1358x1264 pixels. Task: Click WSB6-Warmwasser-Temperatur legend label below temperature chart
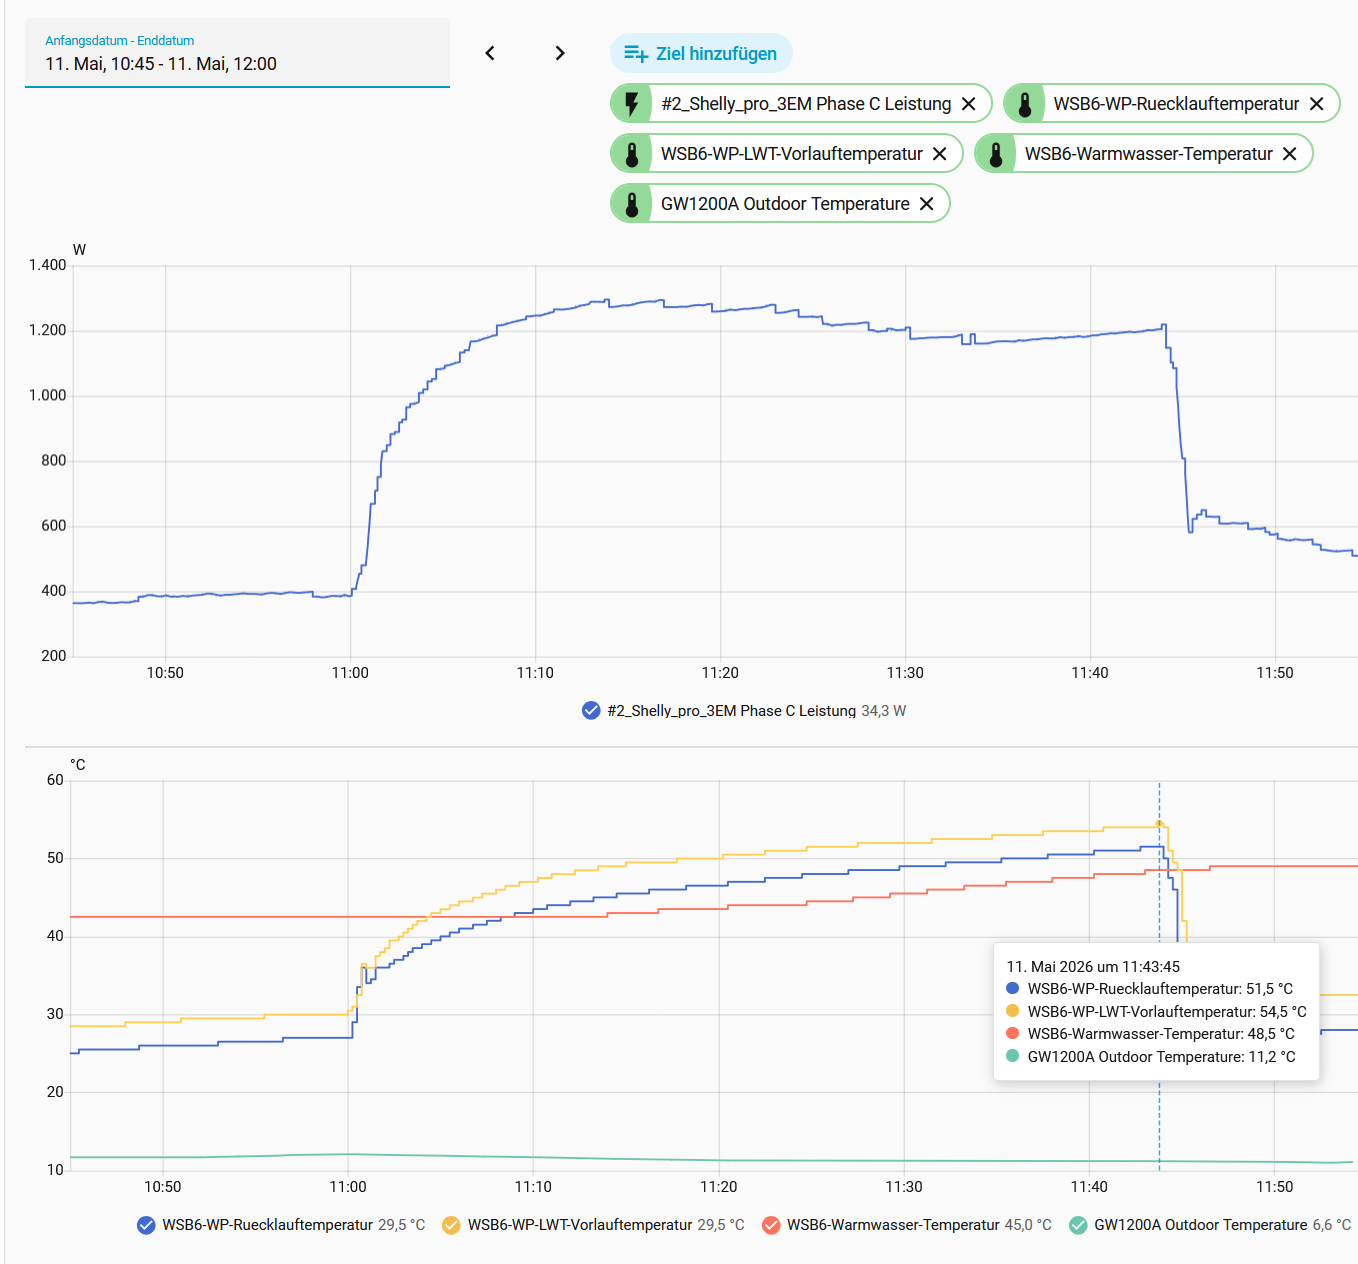(x=893, y=1225)
